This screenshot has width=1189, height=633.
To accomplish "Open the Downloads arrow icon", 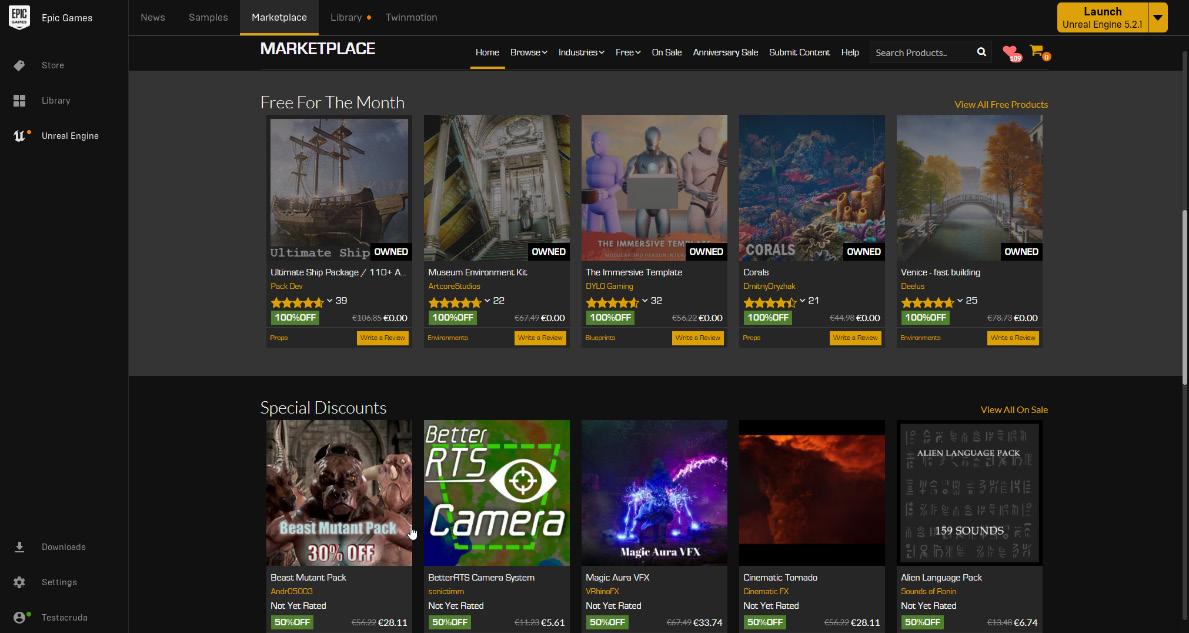I will 19,547.
